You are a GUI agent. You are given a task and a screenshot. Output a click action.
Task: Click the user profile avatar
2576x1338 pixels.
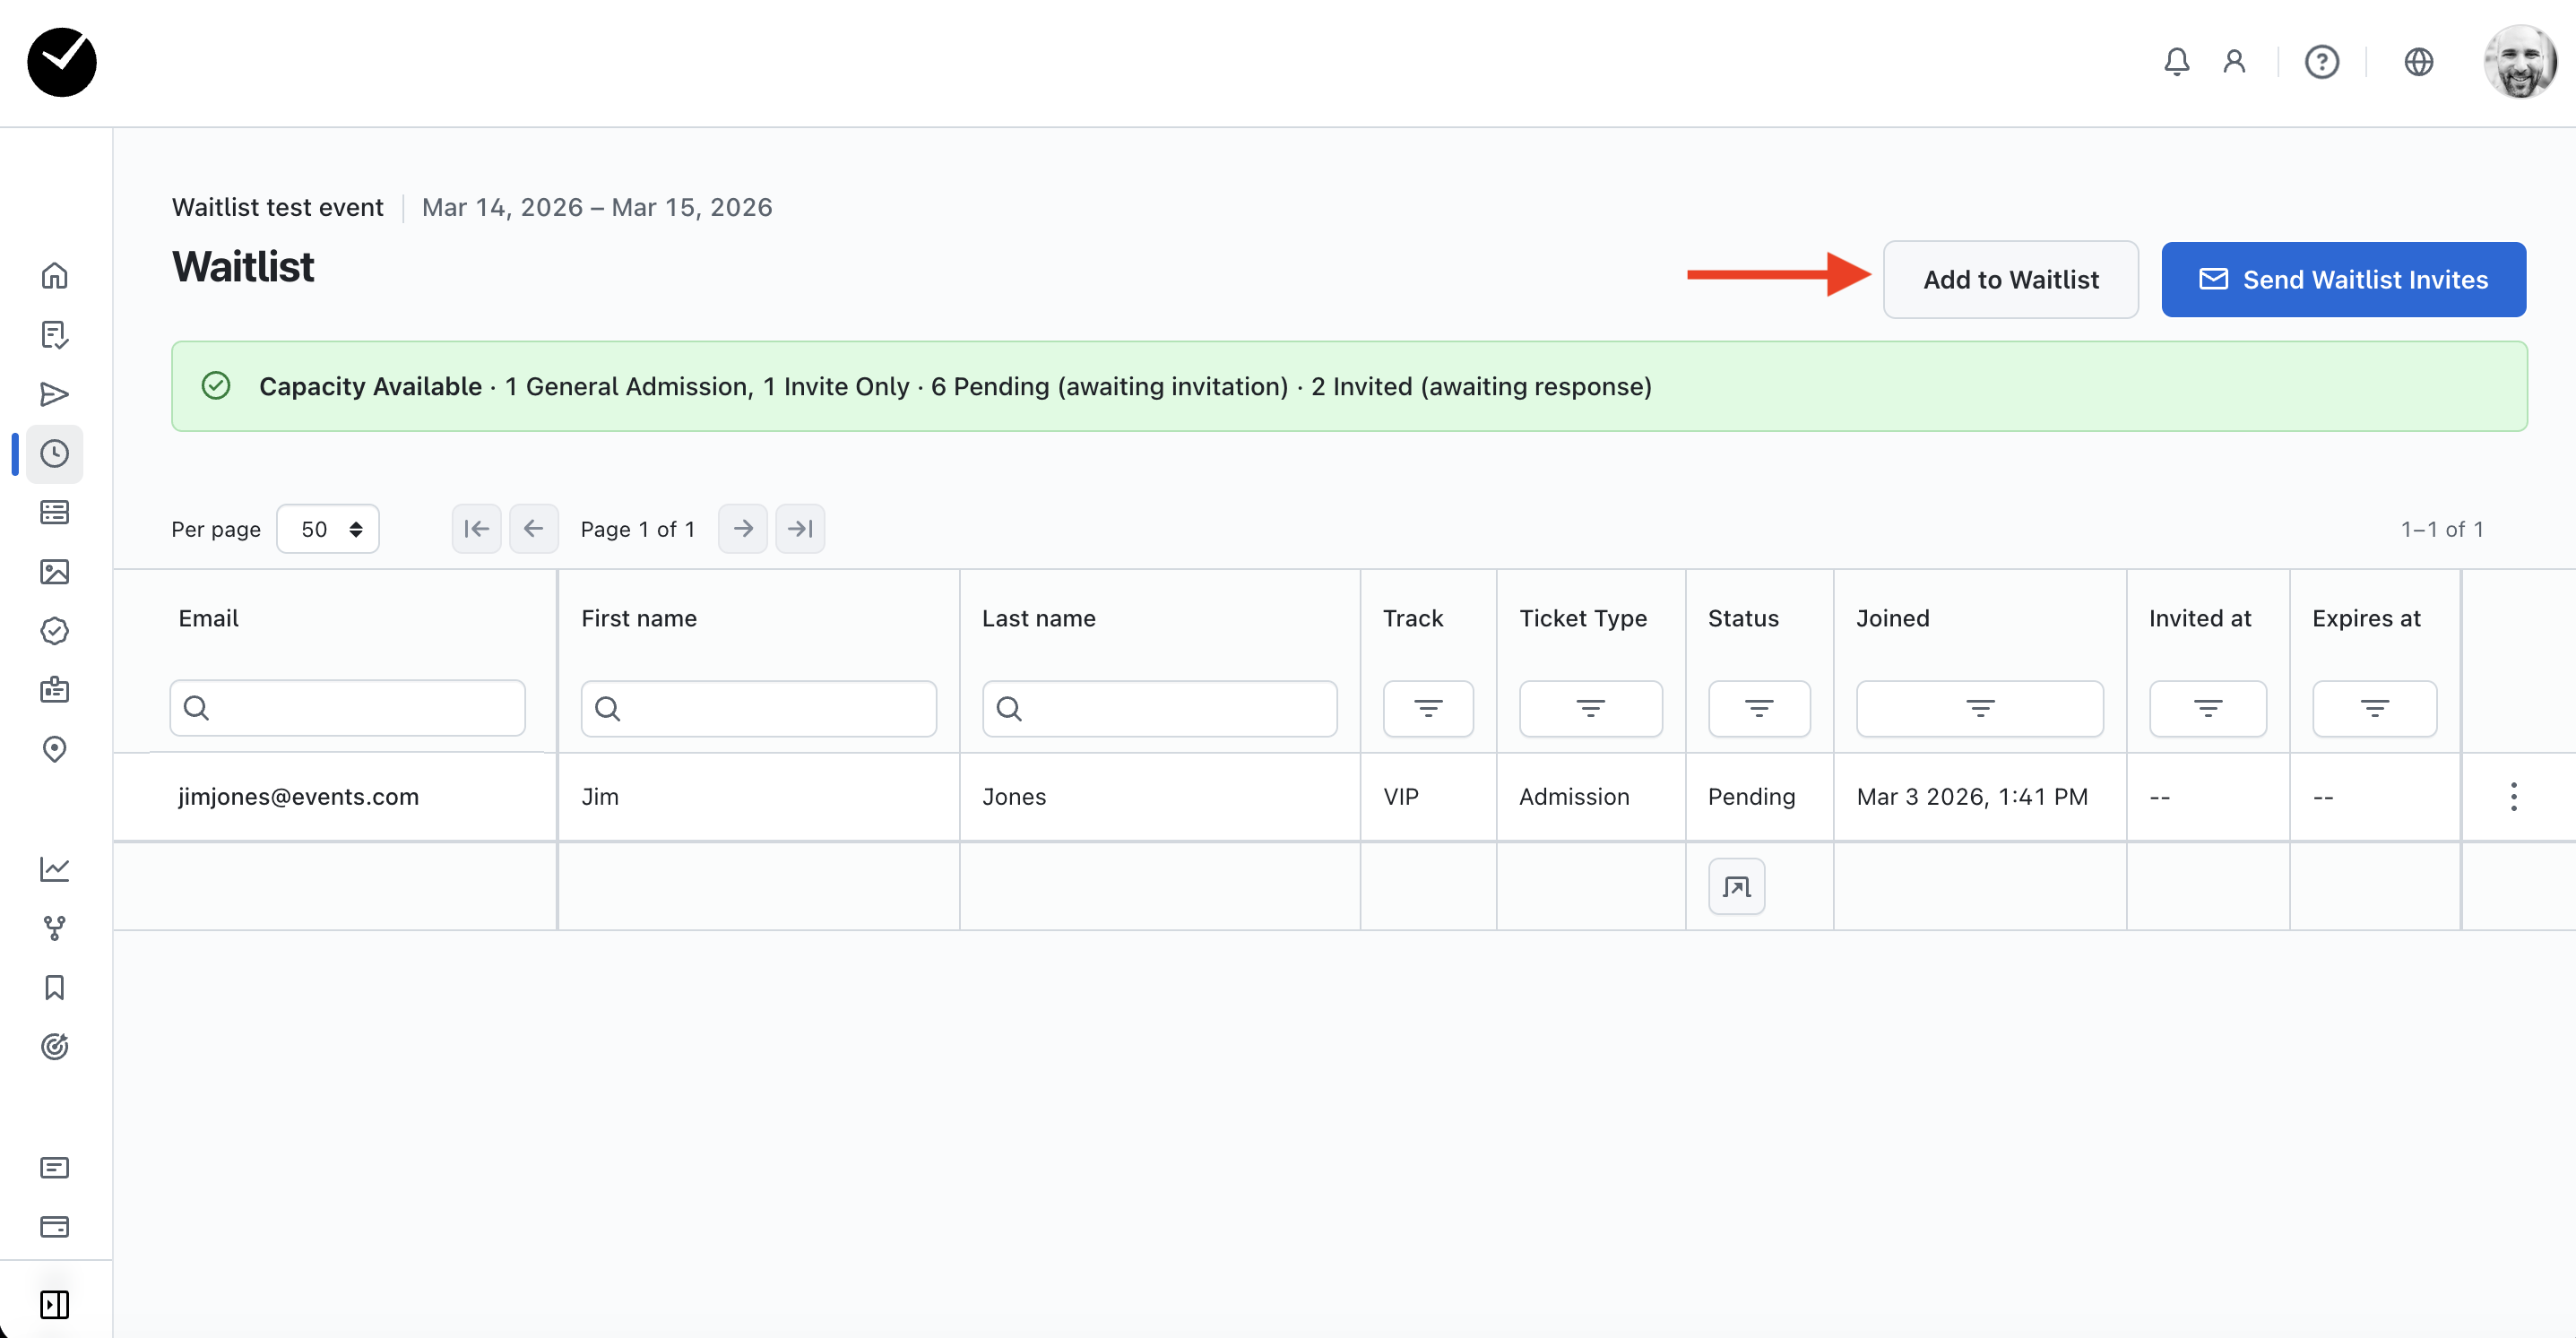[2519, 62]
